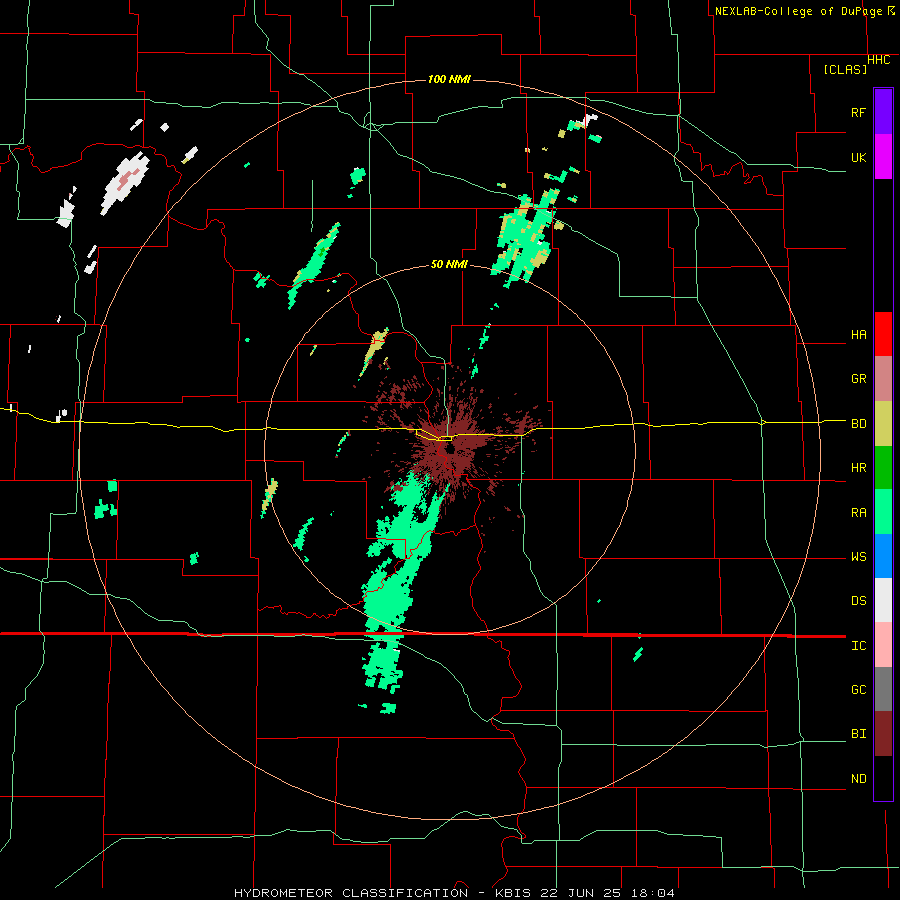
Task: Click the HYDROMETEOR CLASSIFICATION title text
Action: pos(351,893)
